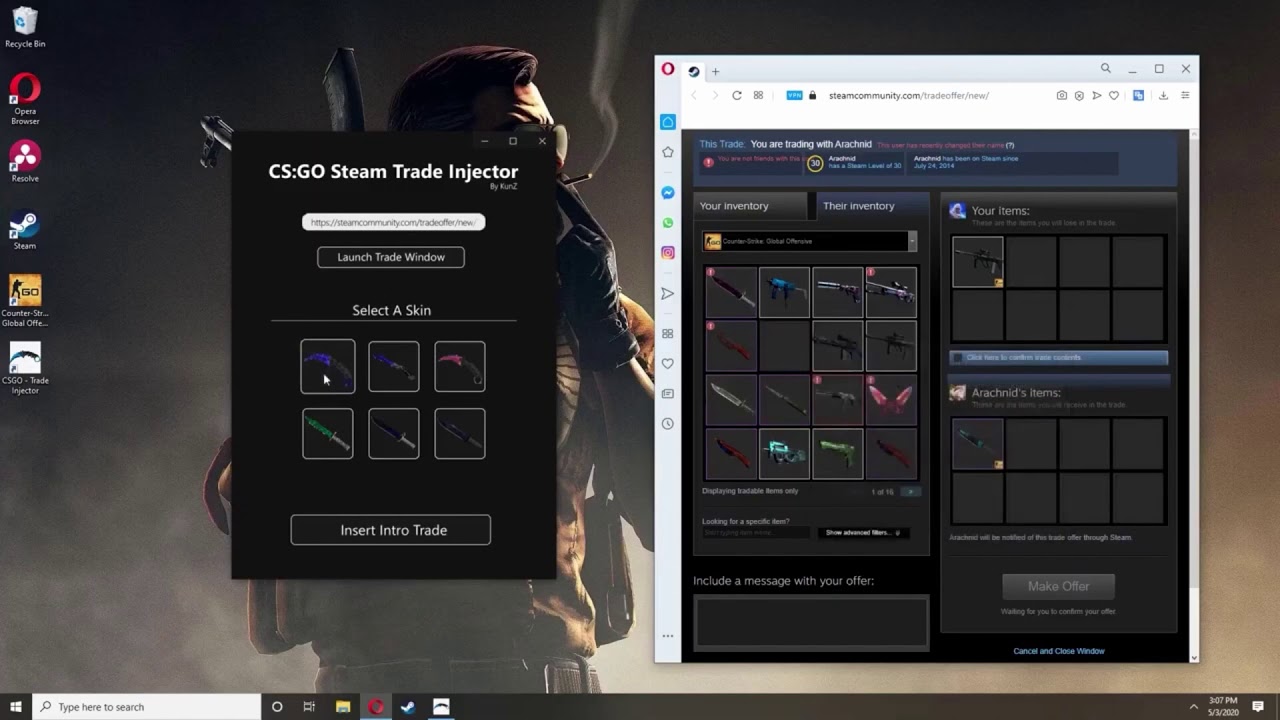Open the Resolve desktop shortcut
1280x720 pixels.
25,161
